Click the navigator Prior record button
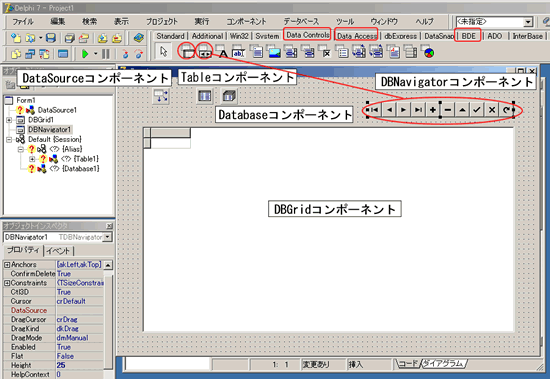 pyautogui.click(x=389, y=110)
